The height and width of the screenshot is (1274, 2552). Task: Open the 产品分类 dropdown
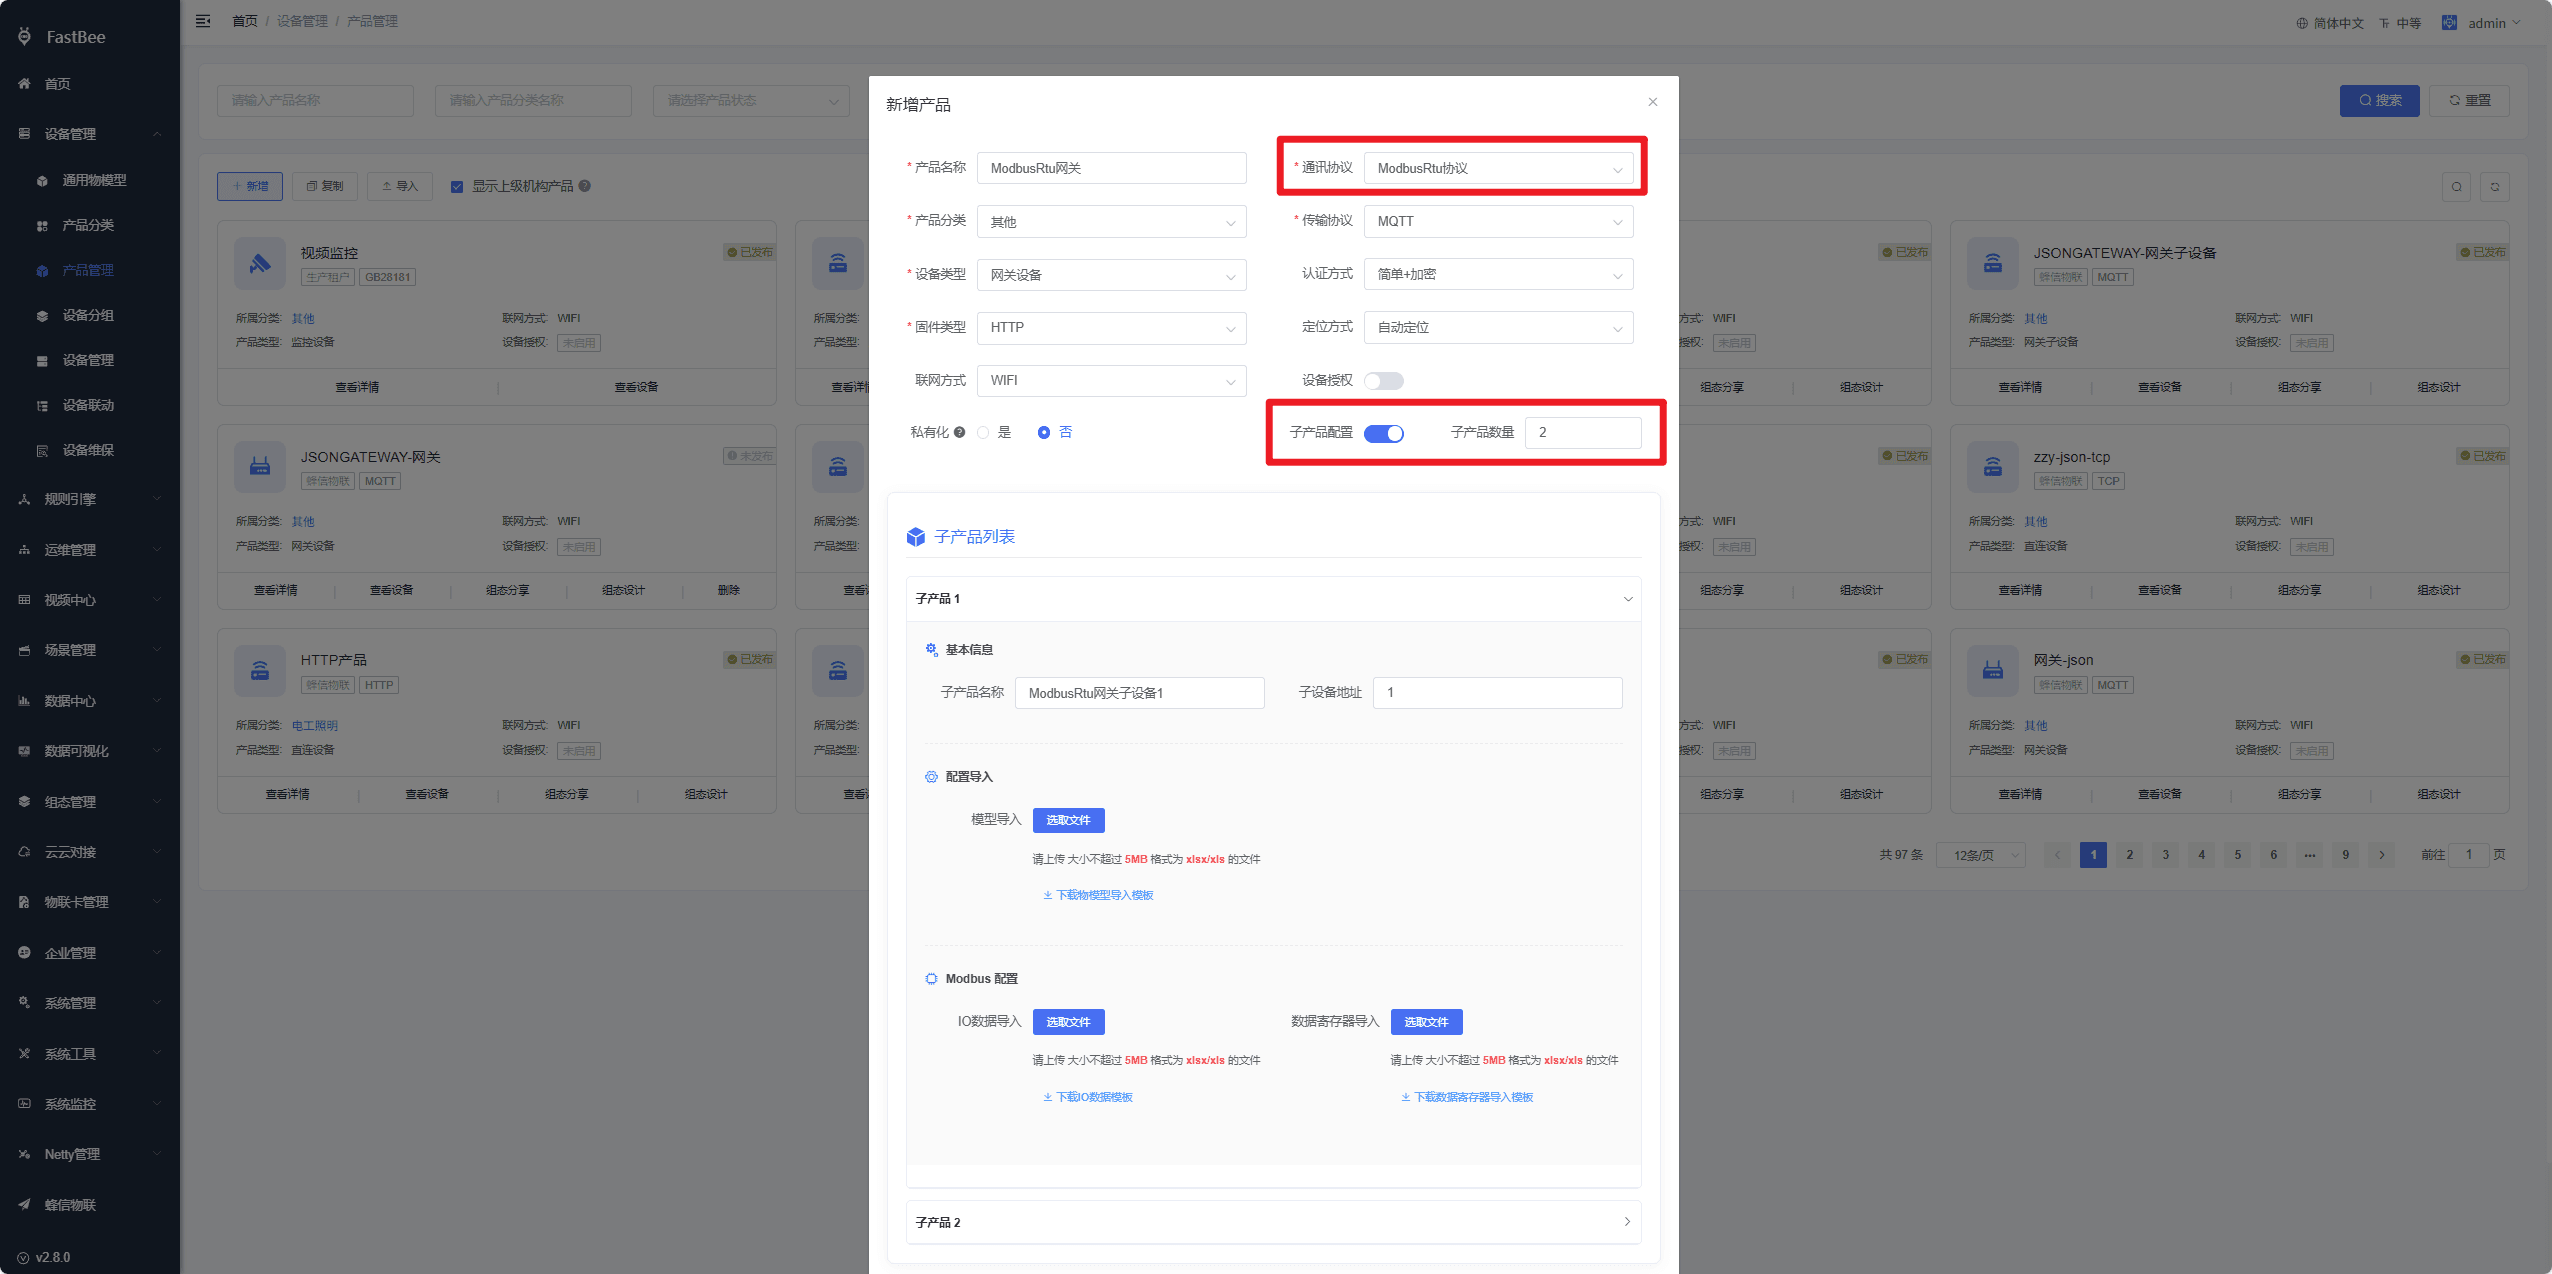pos(1111,222)
